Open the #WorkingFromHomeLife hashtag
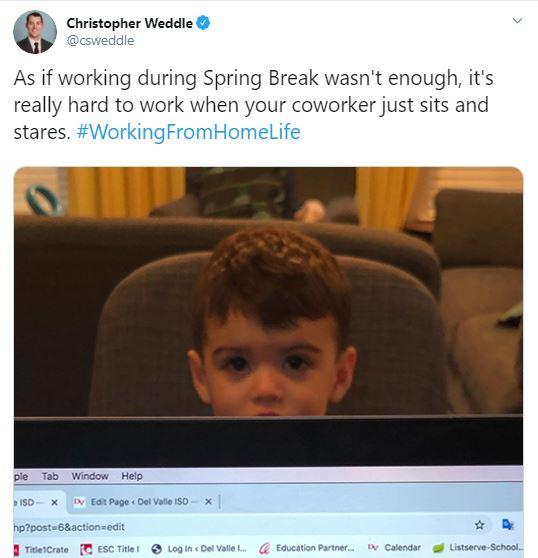Image resolution: width=538 pixels, height=558 pixels. tap(189, 132)
